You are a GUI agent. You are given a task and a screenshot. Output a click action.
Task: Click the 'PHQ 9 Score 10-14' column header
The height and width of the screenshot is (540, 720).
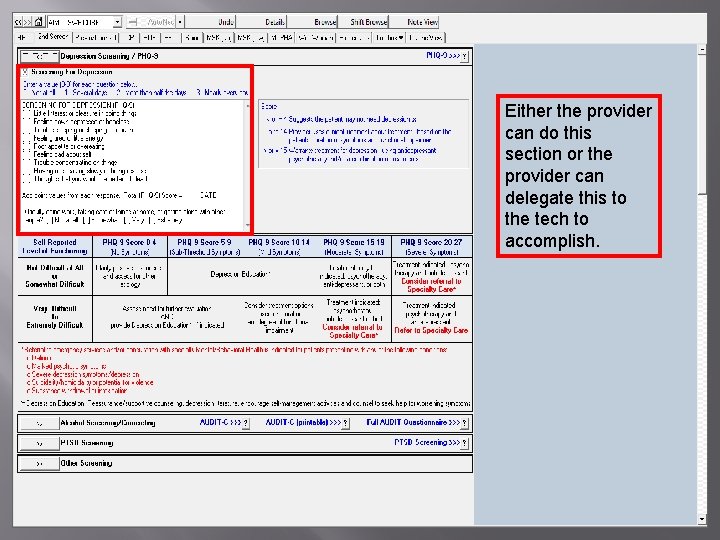[279, 247]
